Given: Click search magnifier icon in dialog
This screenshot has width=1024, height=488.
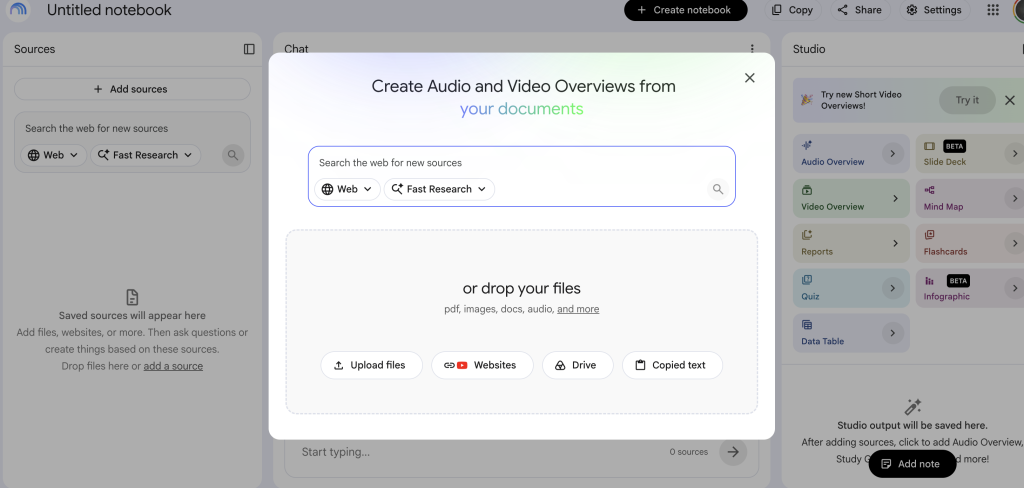Looking at the screenshot, I should pos(718,189).
